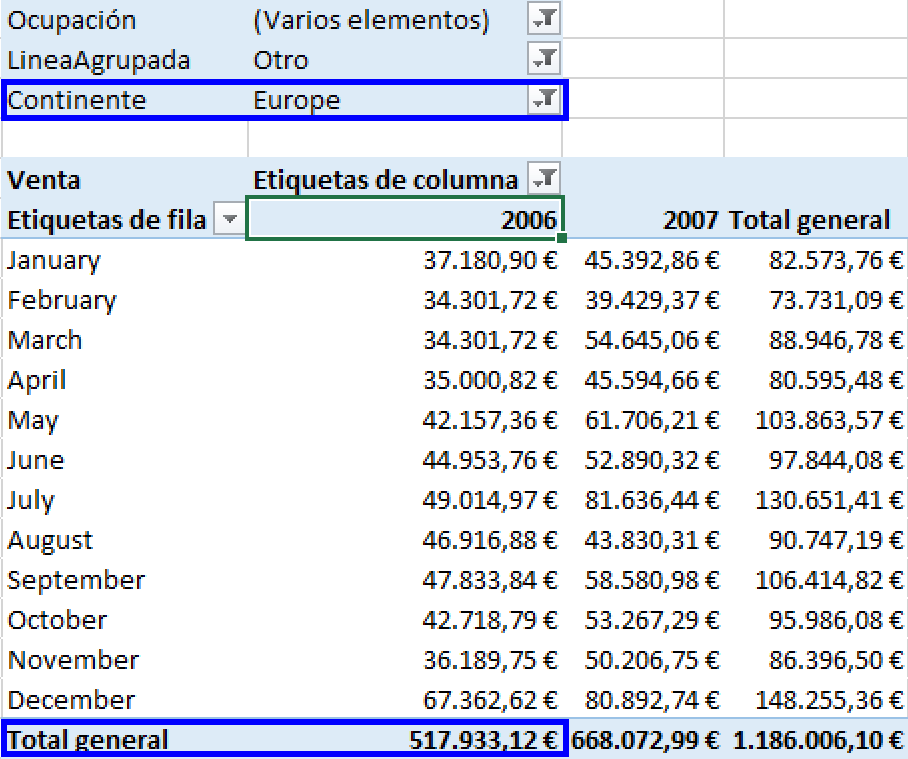Open the Continente filter dropdown button

tap(545, 100)
